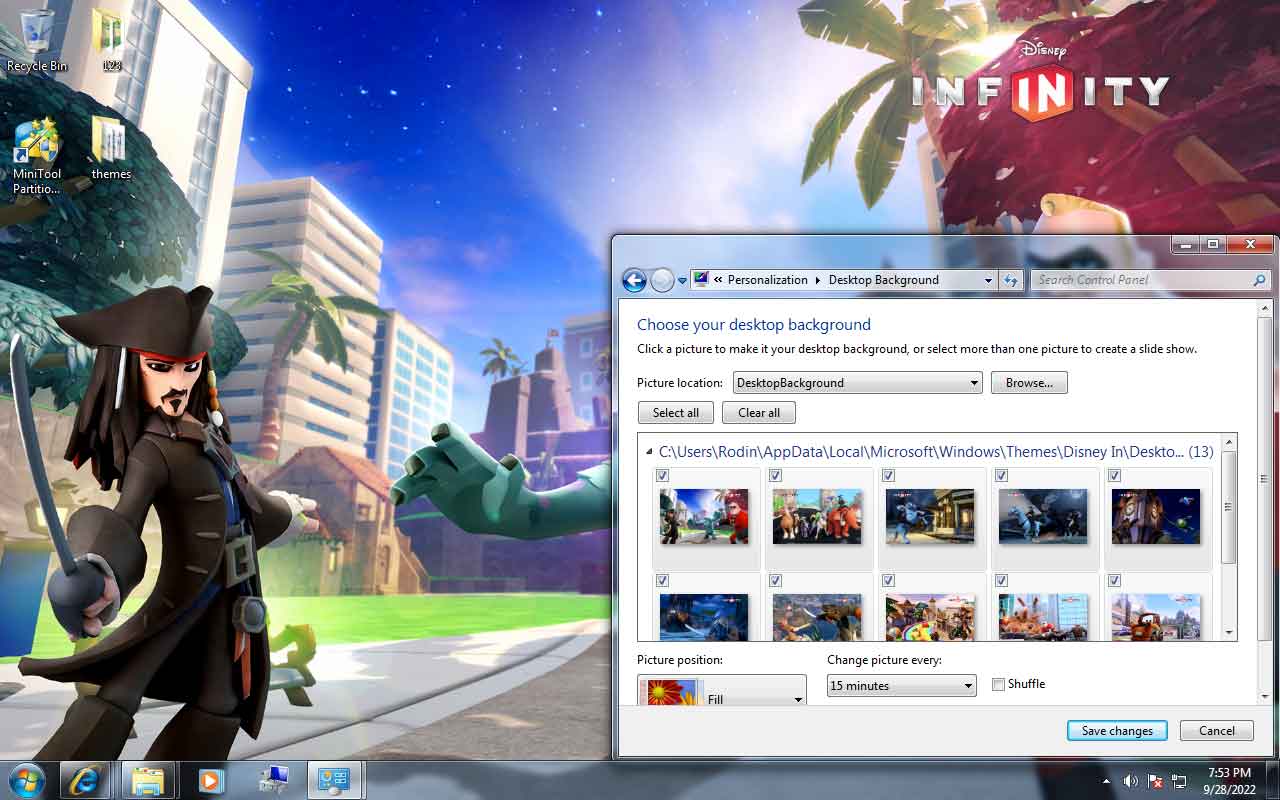Select the Sulley night street wallpaper thumbnail
This screenshot has height=800, width=1280.
930,516
